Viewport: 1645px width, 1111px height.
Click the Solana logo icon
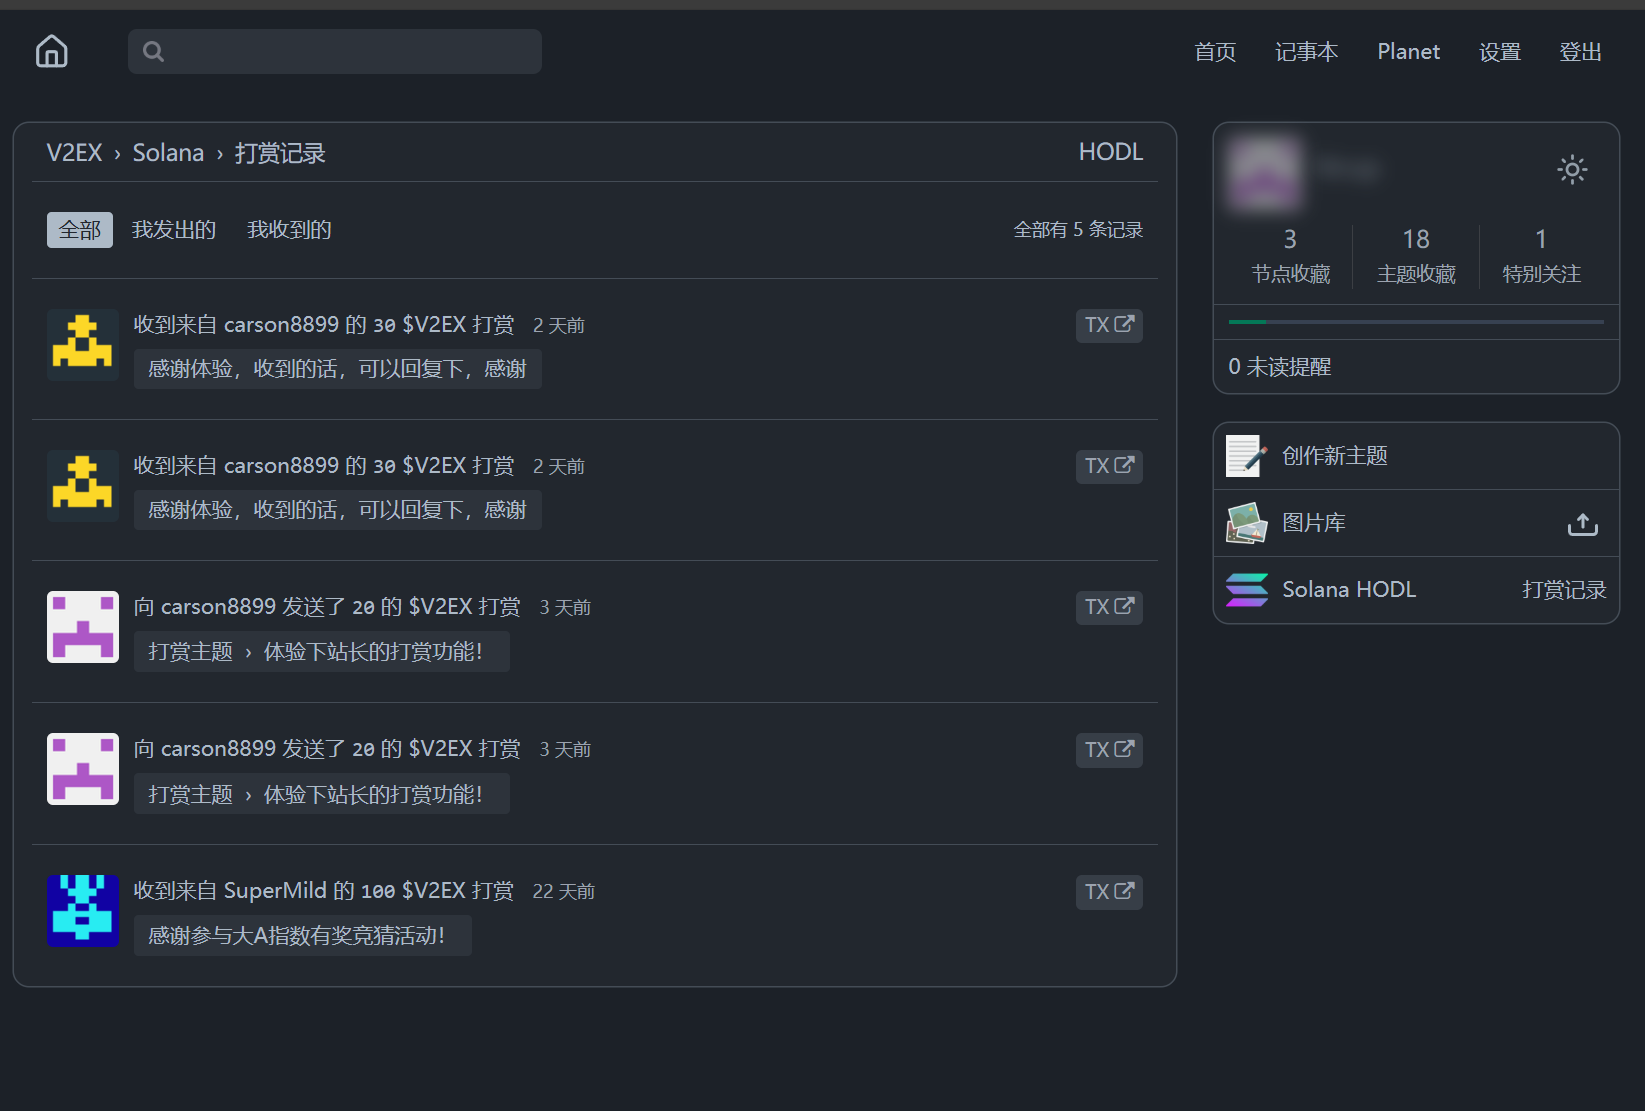click(1247, 590)
